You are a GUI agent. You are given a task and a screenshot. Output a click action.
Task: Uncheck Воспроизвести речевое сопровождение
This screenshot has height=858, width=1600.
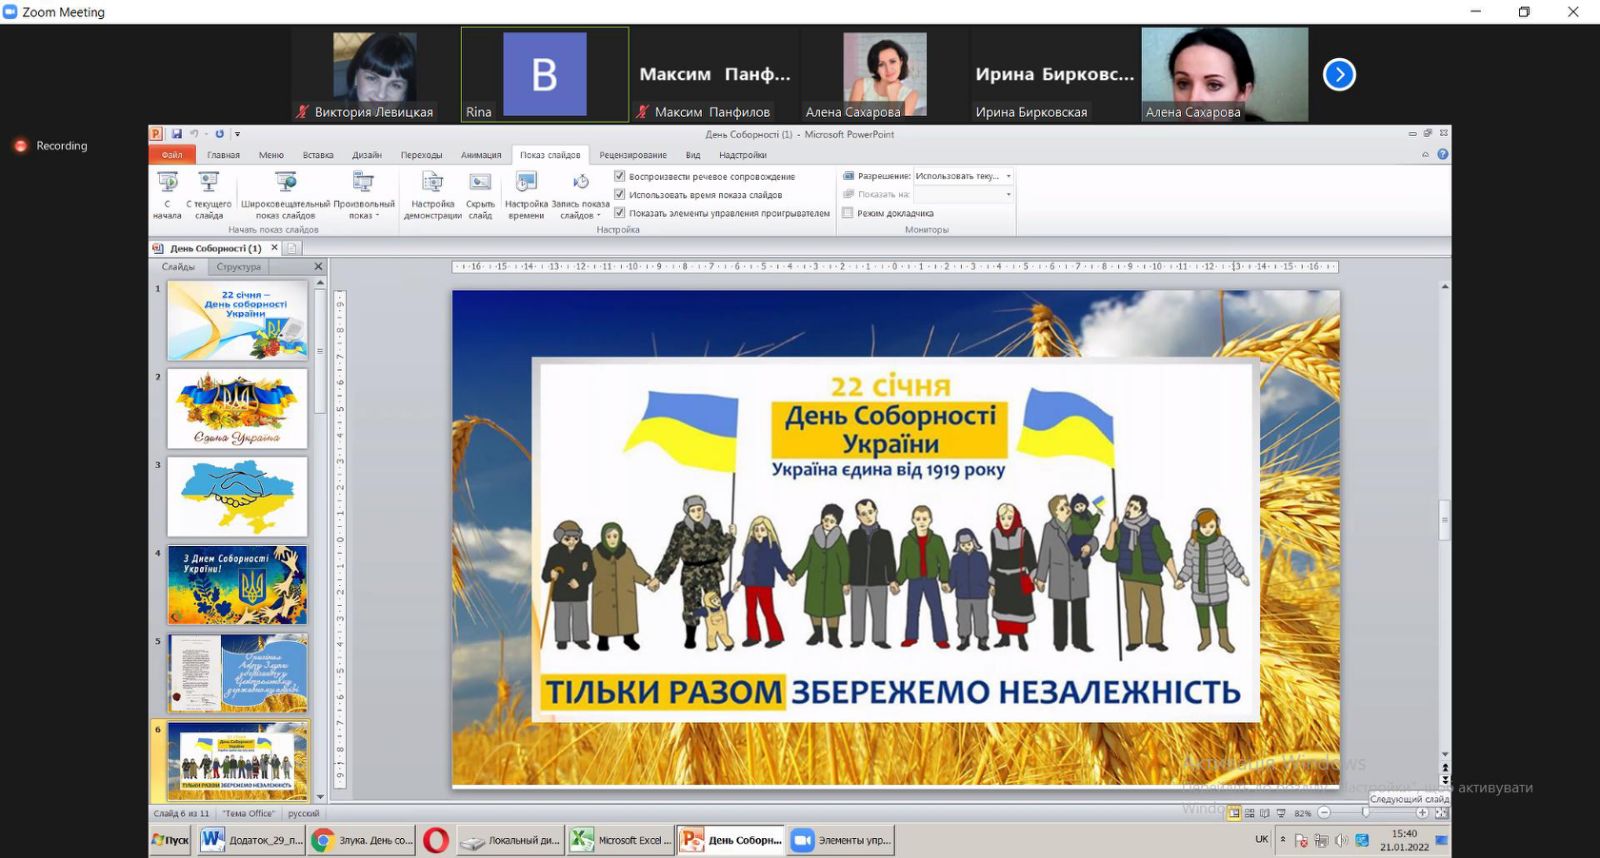coord(620,176)
